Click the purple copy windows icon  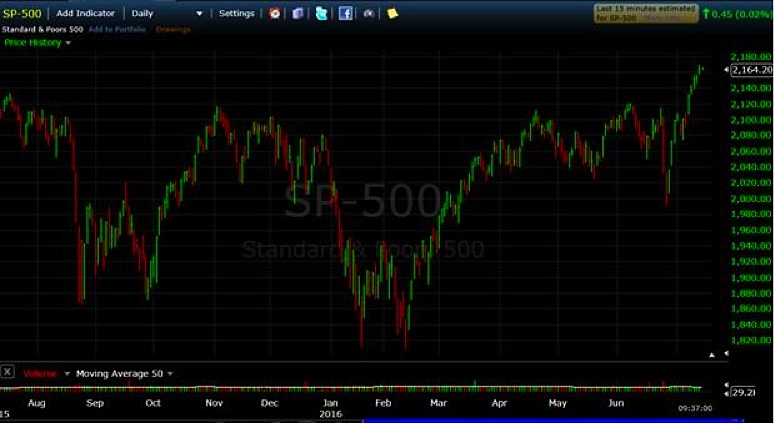click(x=298, y=13)
